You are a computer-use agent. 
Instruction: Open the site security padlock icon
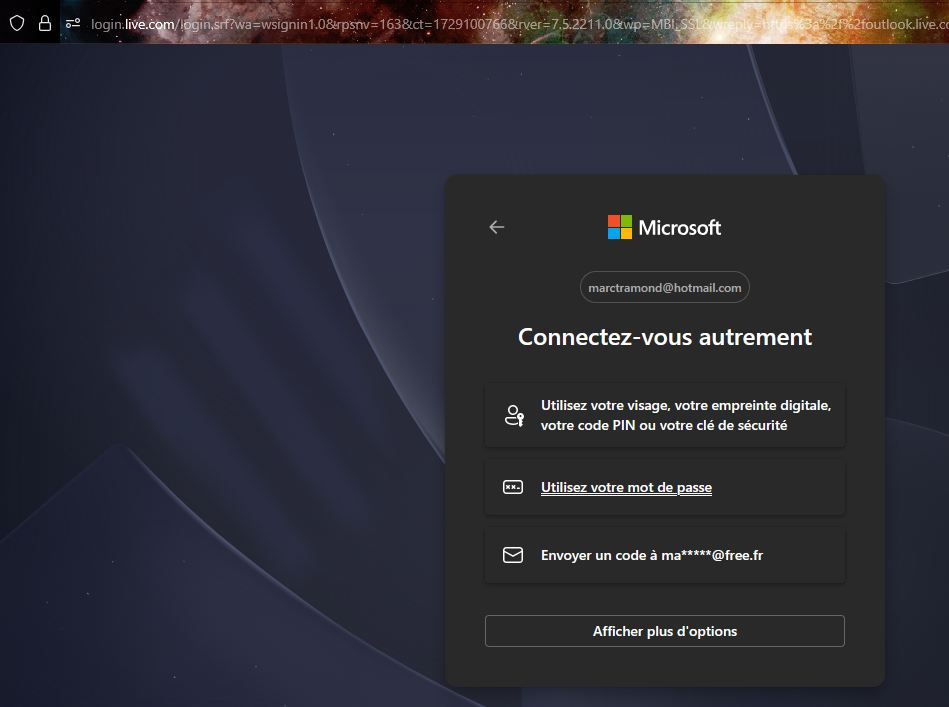45,24
